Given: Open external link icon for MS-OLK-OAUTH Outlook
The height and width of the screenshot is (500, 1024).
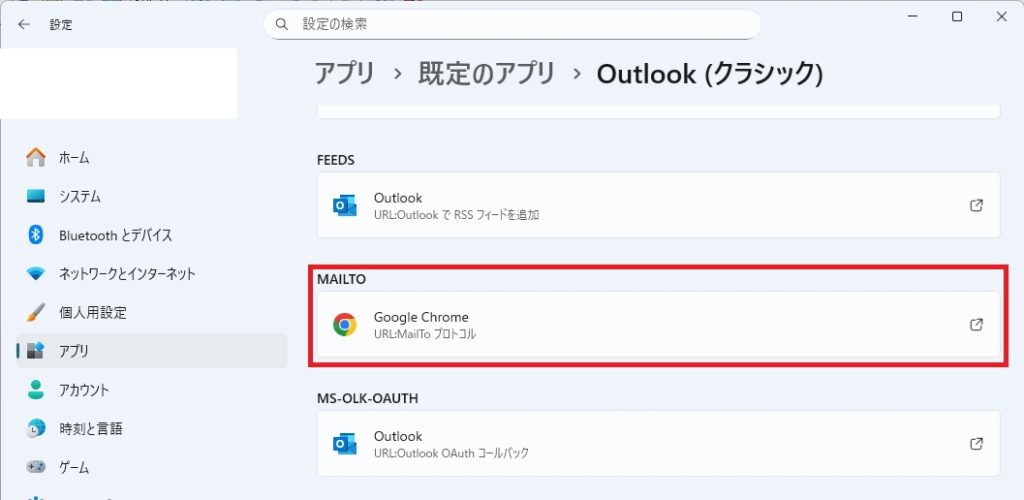Looking at the screenshot, I should (x=976, y=444).
